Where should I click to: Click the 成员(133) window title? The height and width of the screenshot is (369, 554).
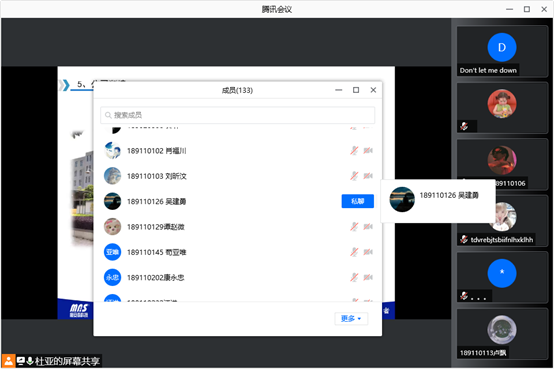(x=237, y=90)
